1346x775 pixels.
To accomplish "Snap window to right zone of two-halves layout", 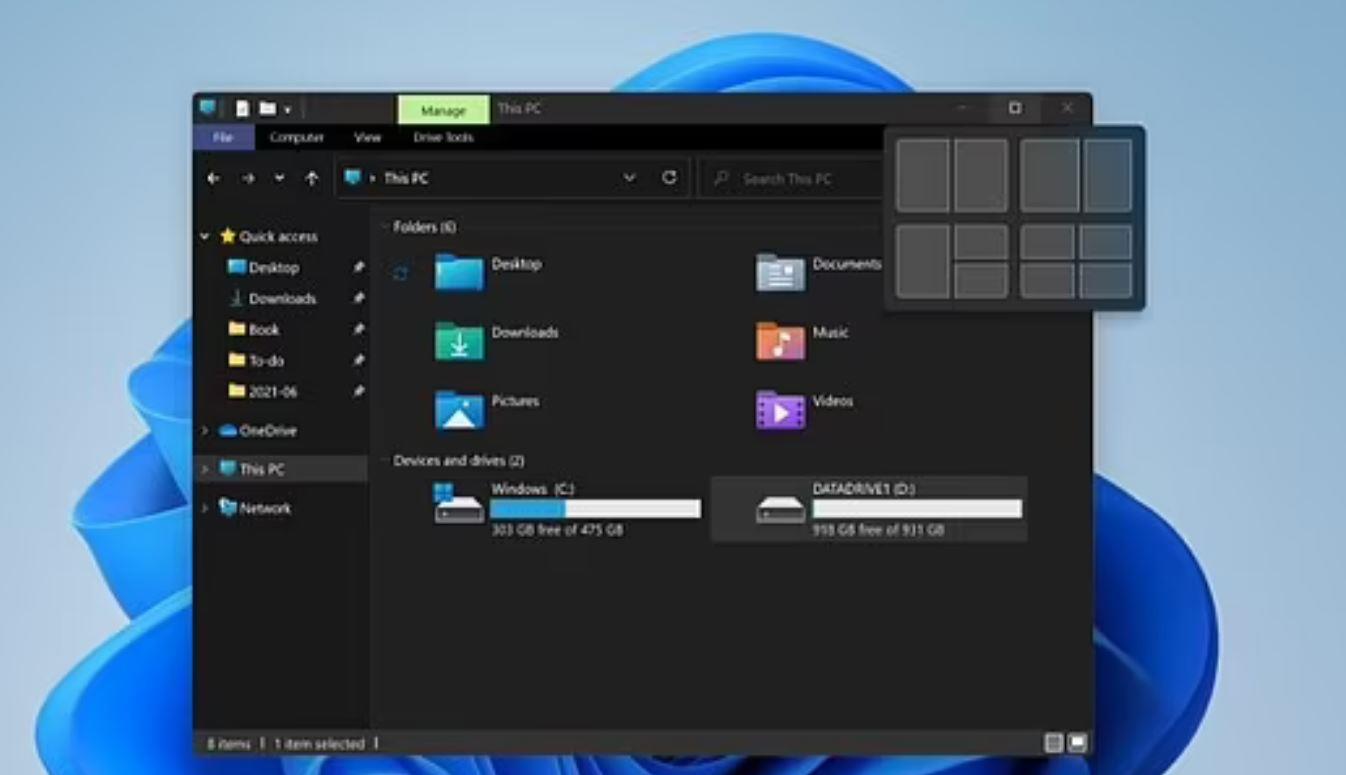I will point(981,175).
